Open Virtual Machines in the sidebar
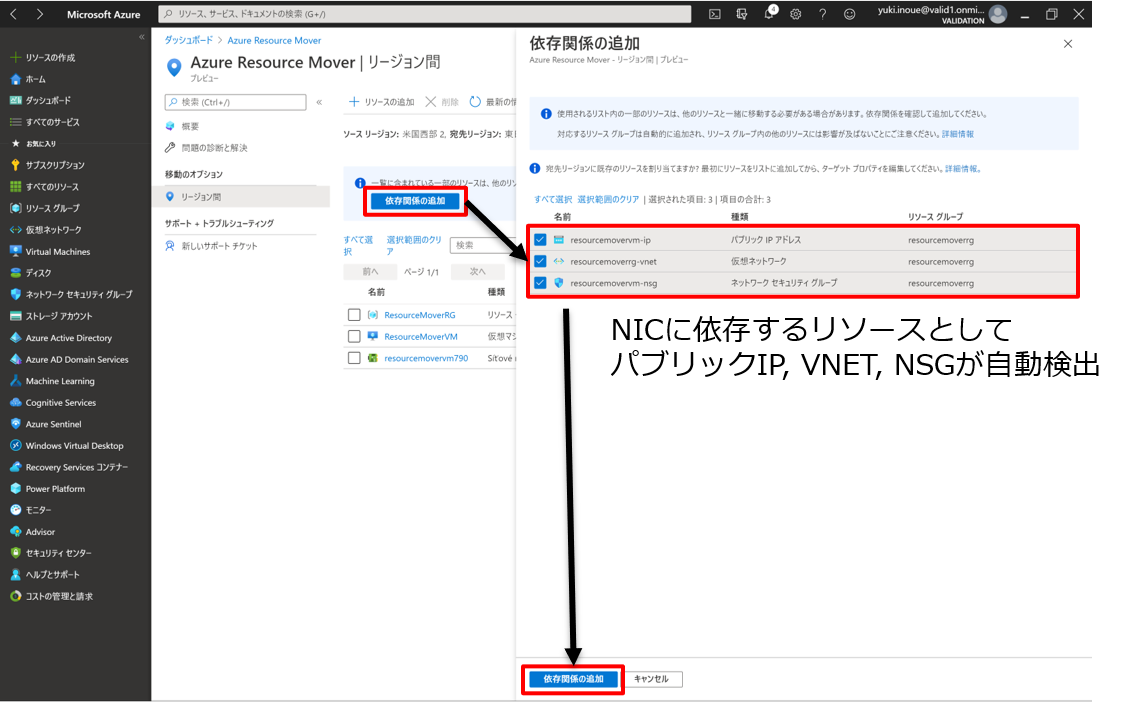The width and height of the screenshot is (1122, 702). (x=50, y=252)
